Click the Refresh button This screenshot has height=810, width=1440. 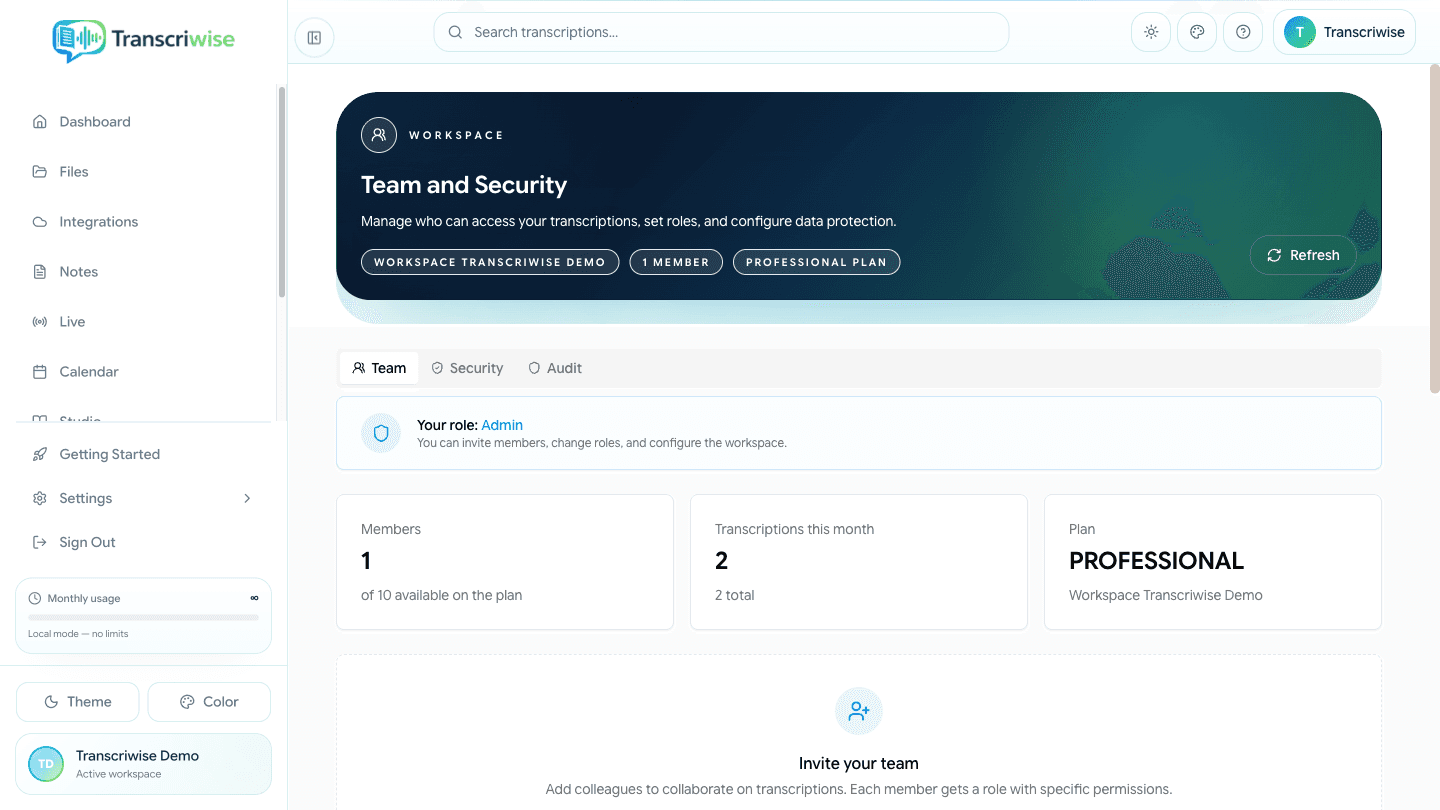(1303, 255)
